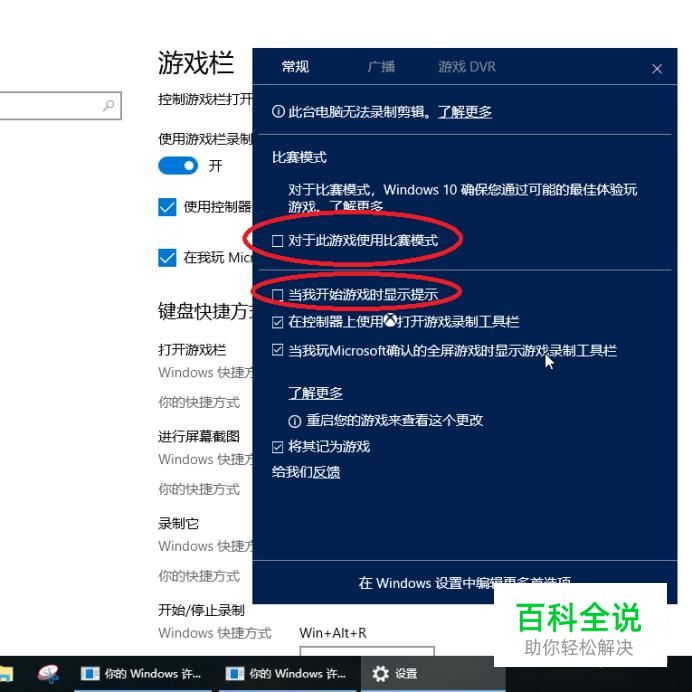Click the 游戏栏 page title

click(x=196, y=63)
